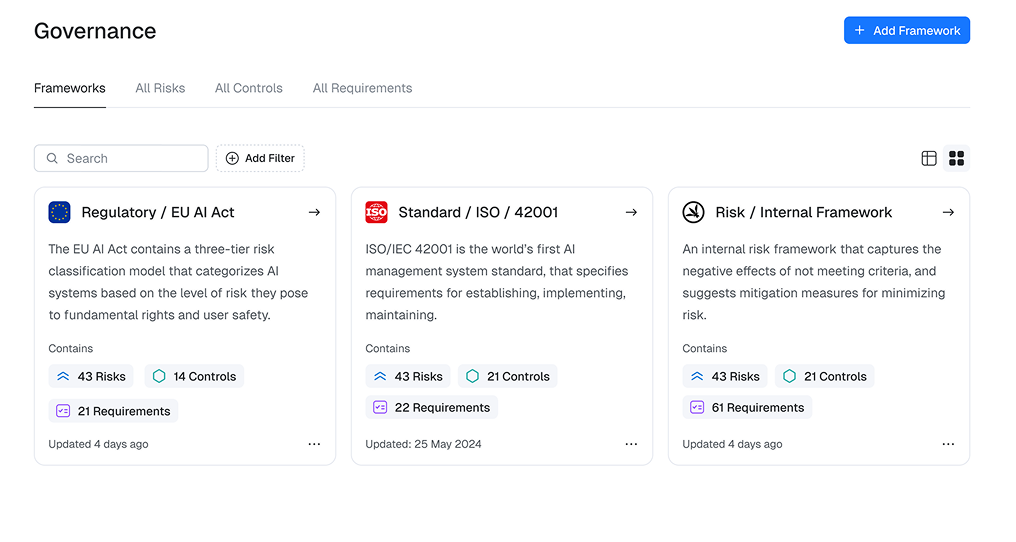Click 14 Controls tag on EU AI Act
Screen dimensions: 1016x542
(194, 377)
